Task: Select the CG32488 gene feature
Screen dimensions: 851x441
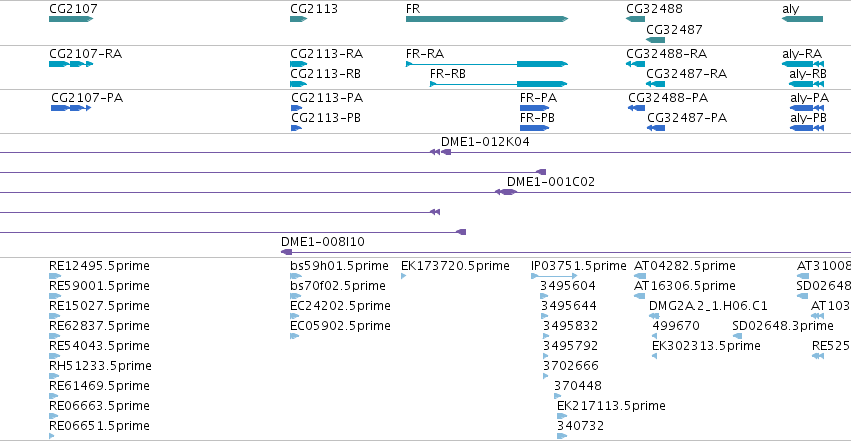Action: [x=636, y=19]
